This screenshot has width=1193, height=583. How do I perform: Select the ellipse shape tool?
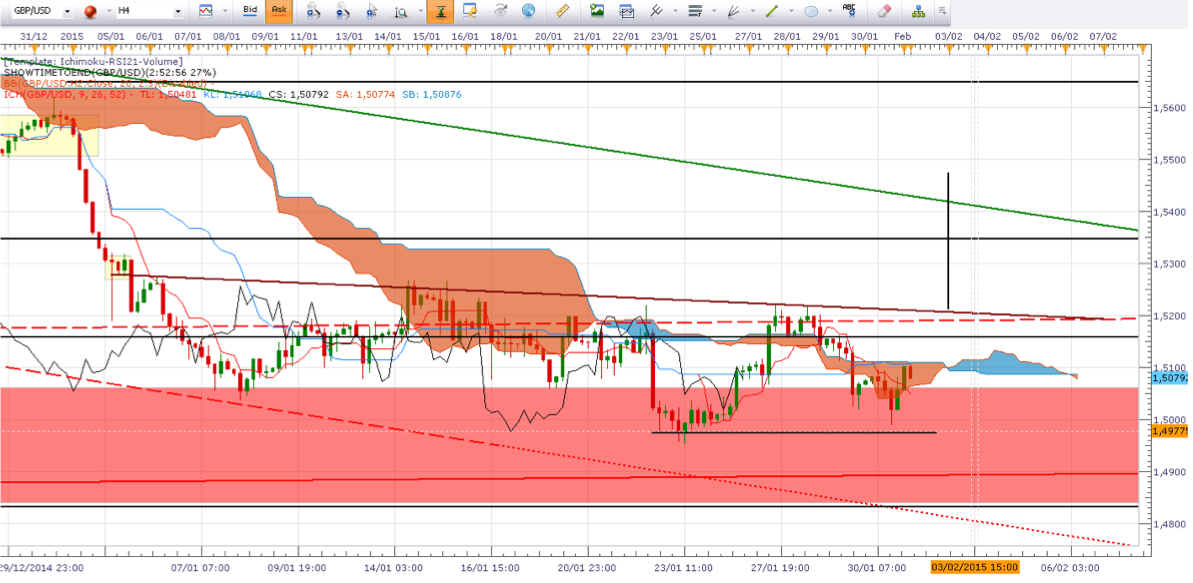pos(812,11)
